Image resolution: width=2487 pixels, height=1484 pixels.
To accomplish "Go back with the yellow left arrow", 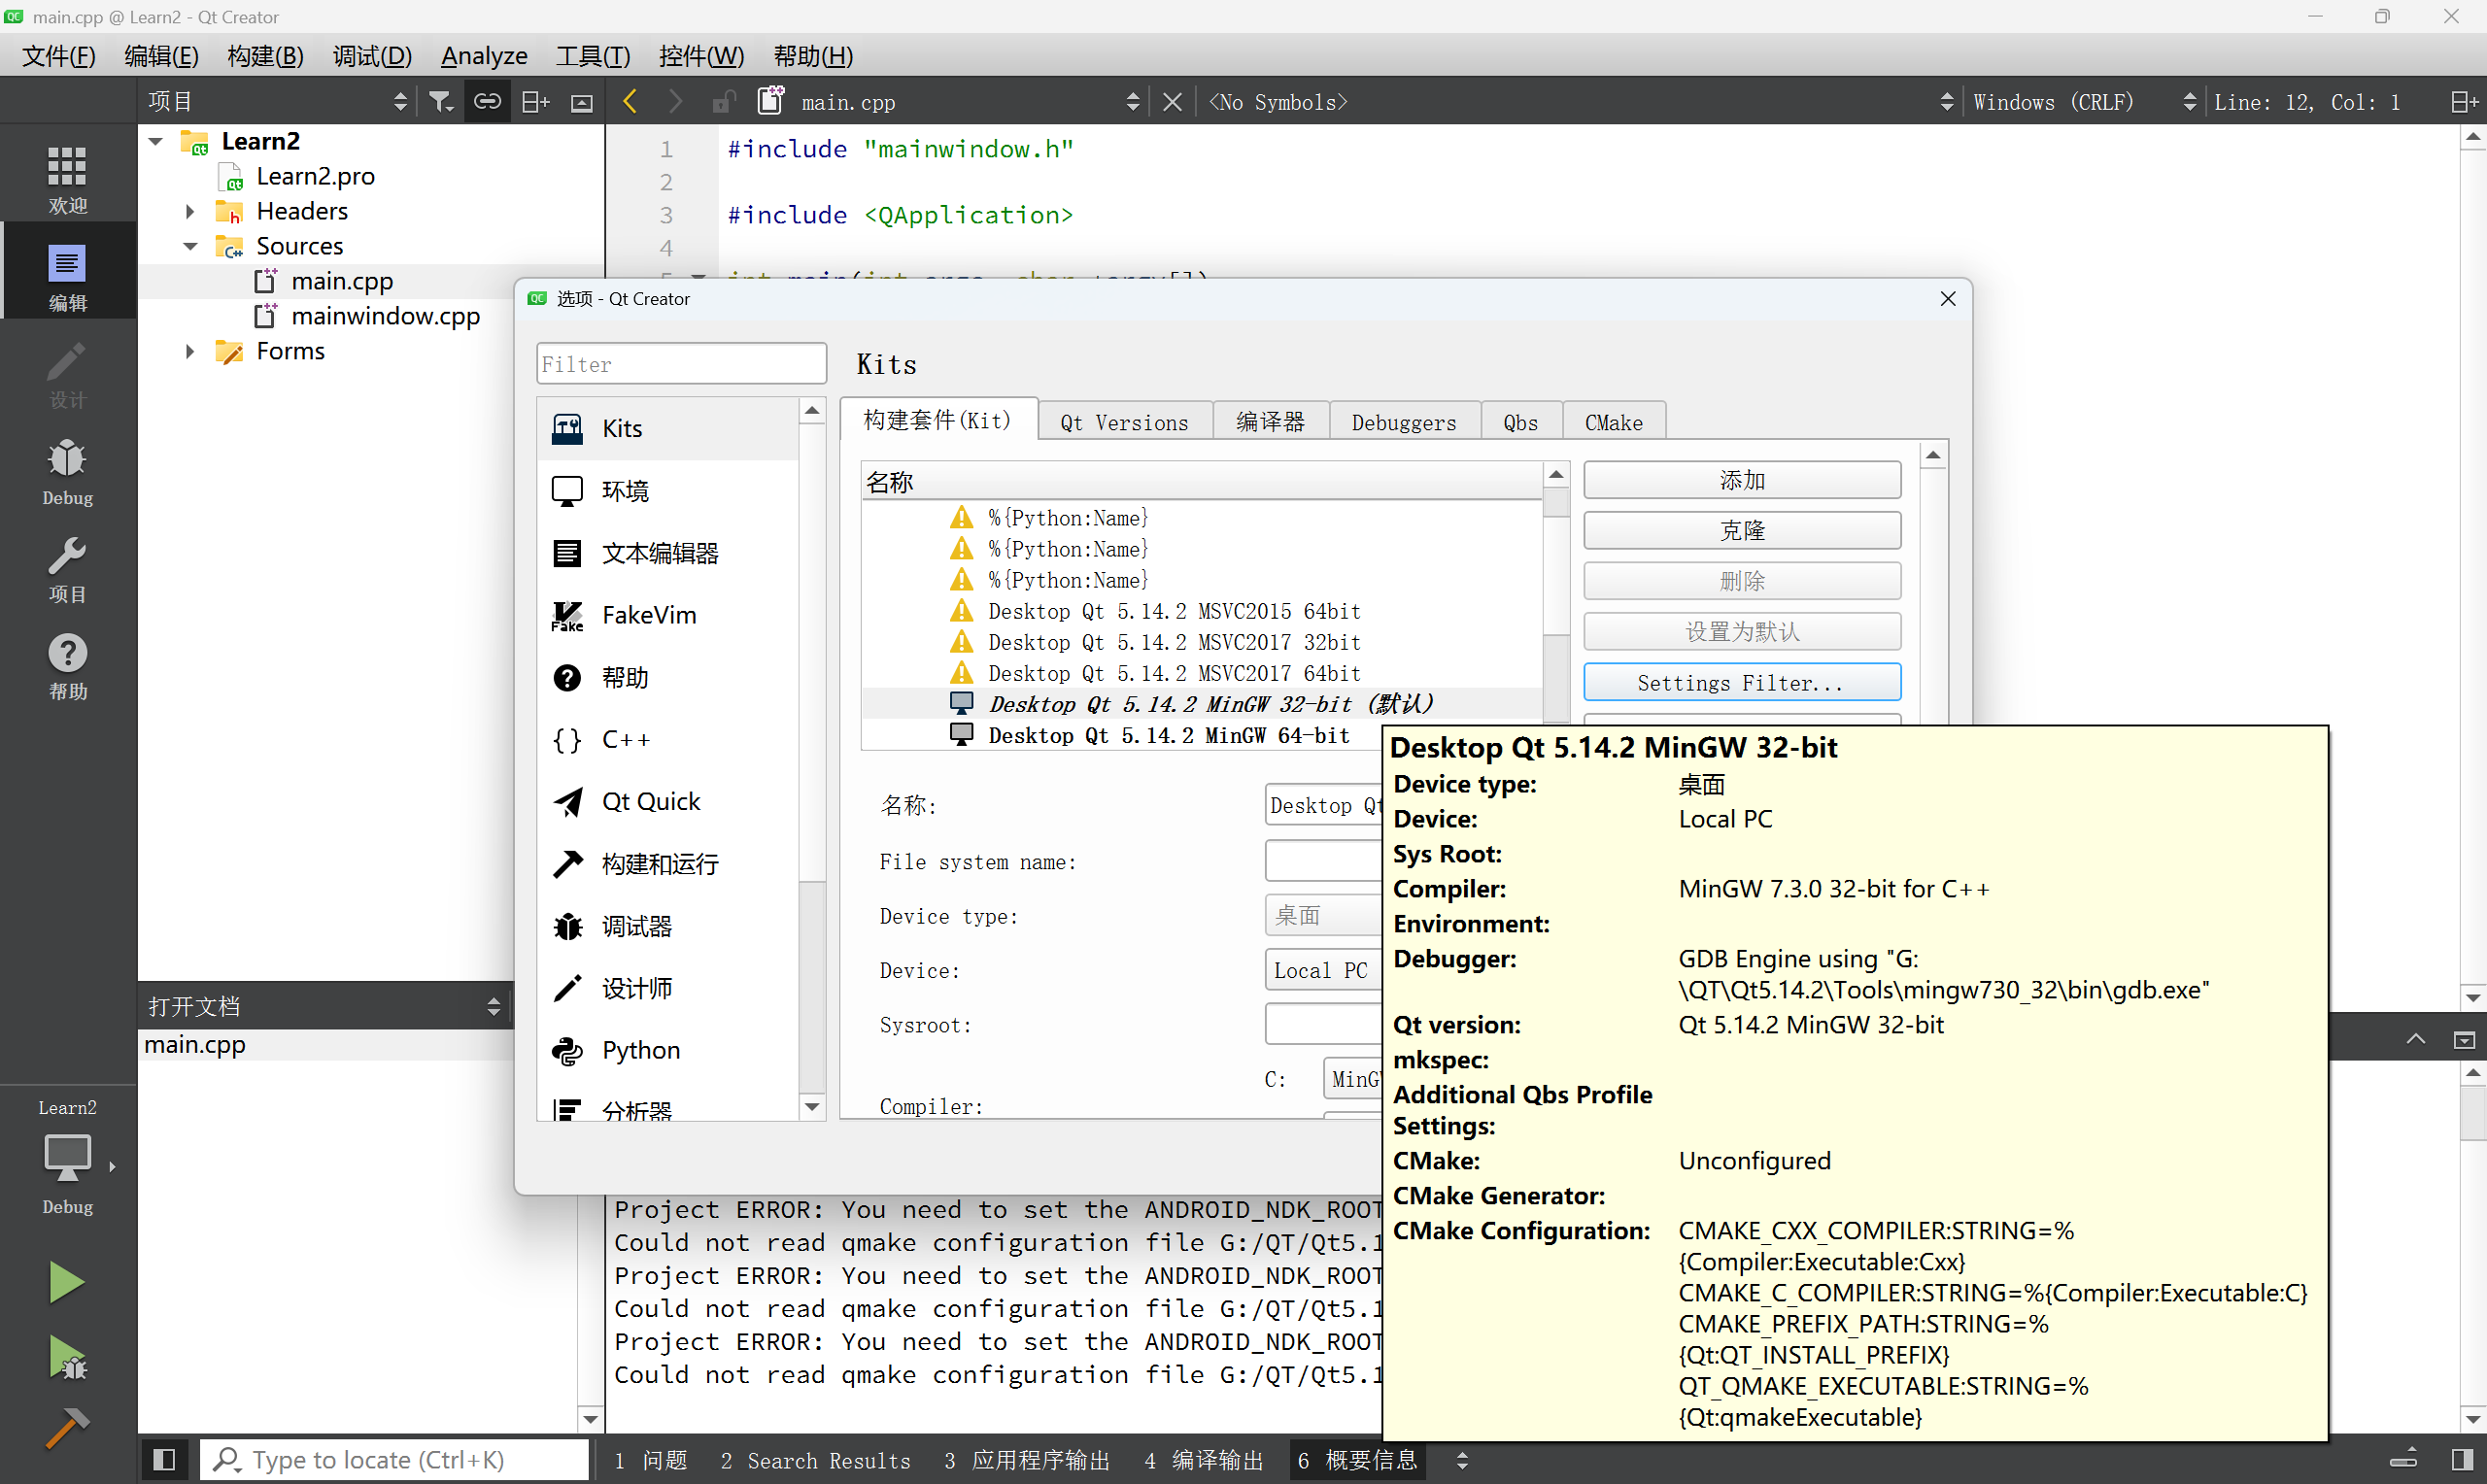I will 630,102.
